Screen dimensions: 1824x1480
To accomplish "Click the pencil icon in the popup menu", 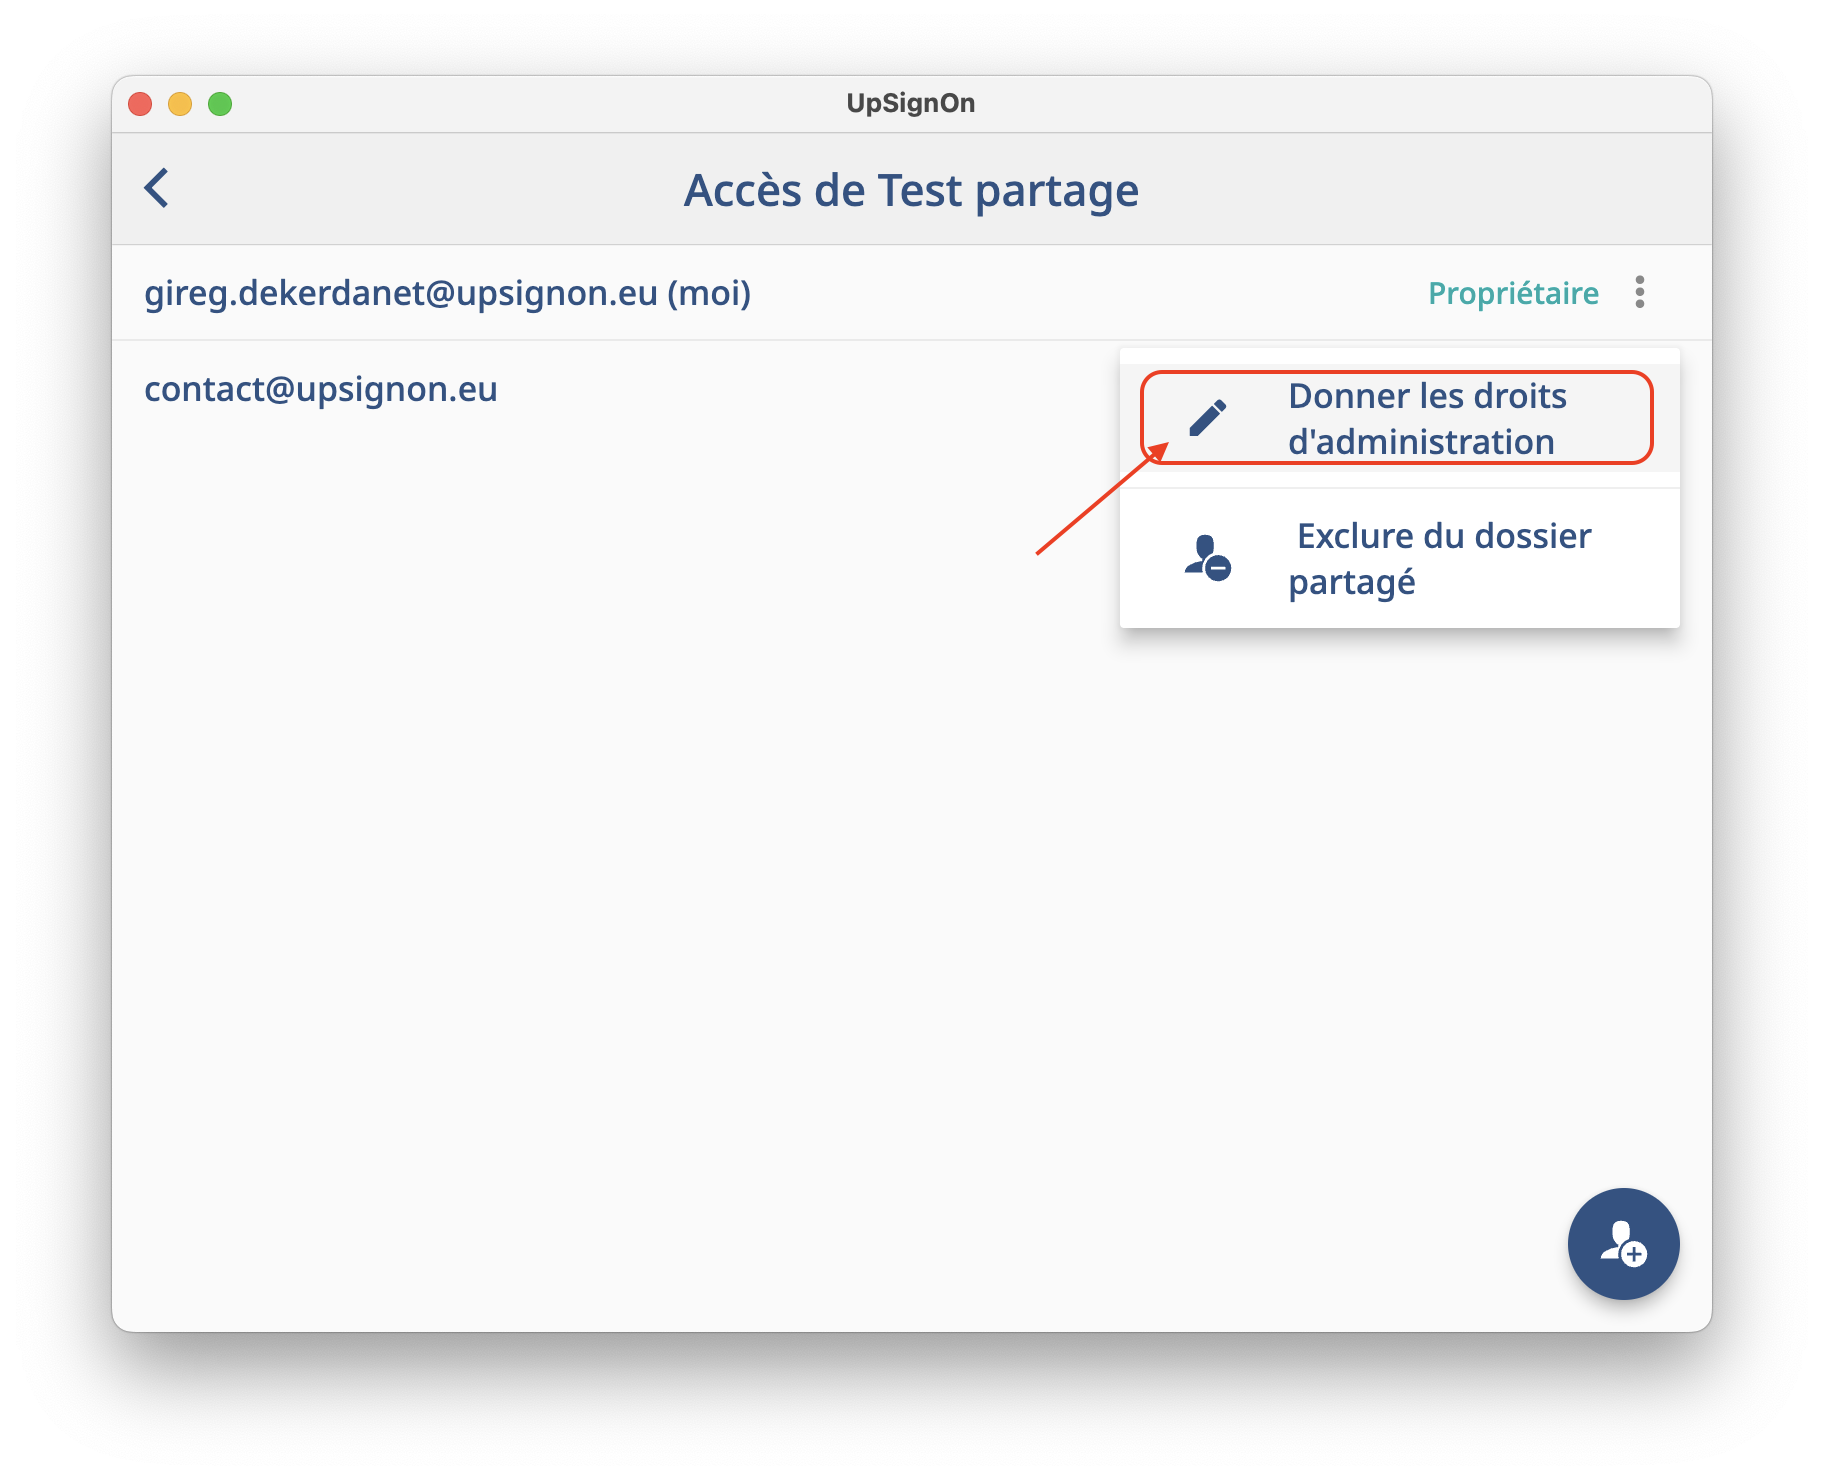I will pyautogui.click(x=1207, y=418).
